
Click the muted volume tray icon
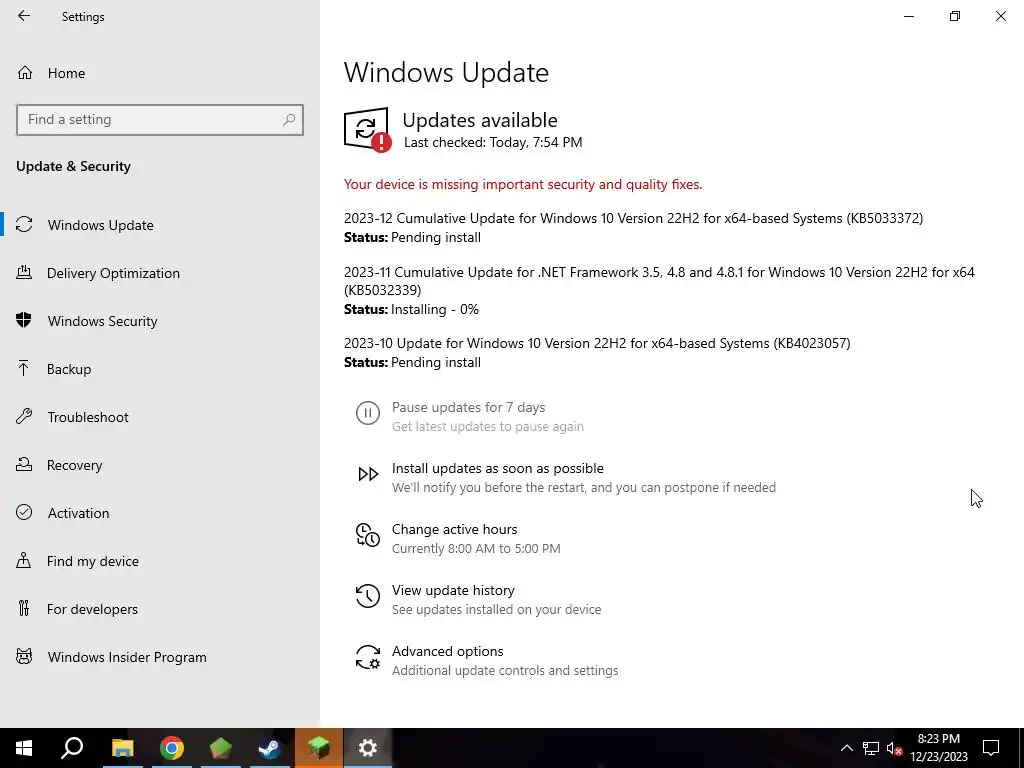894,748
